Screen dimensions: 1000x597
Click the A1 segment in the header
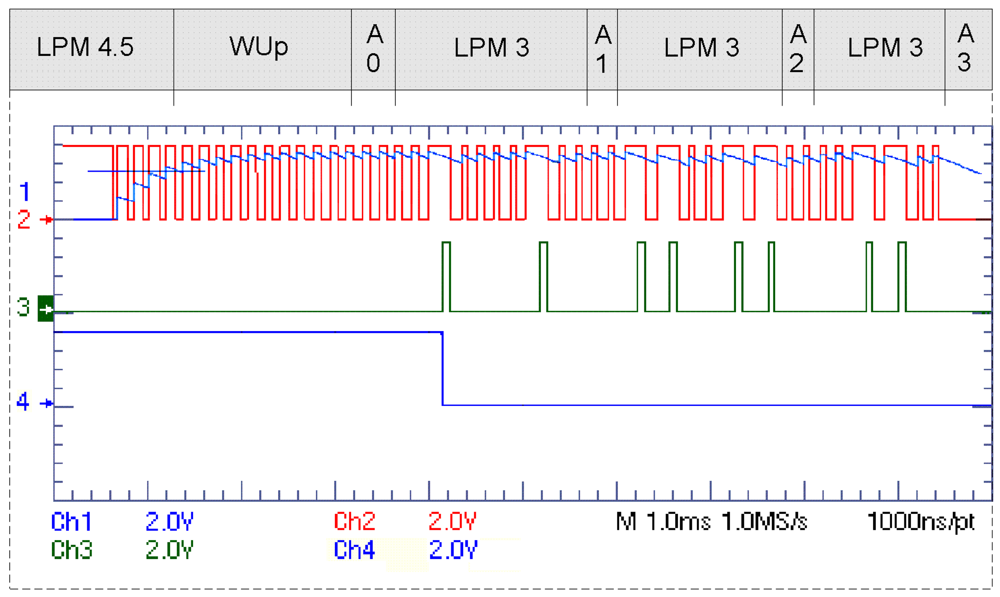[x=602, y=48]
